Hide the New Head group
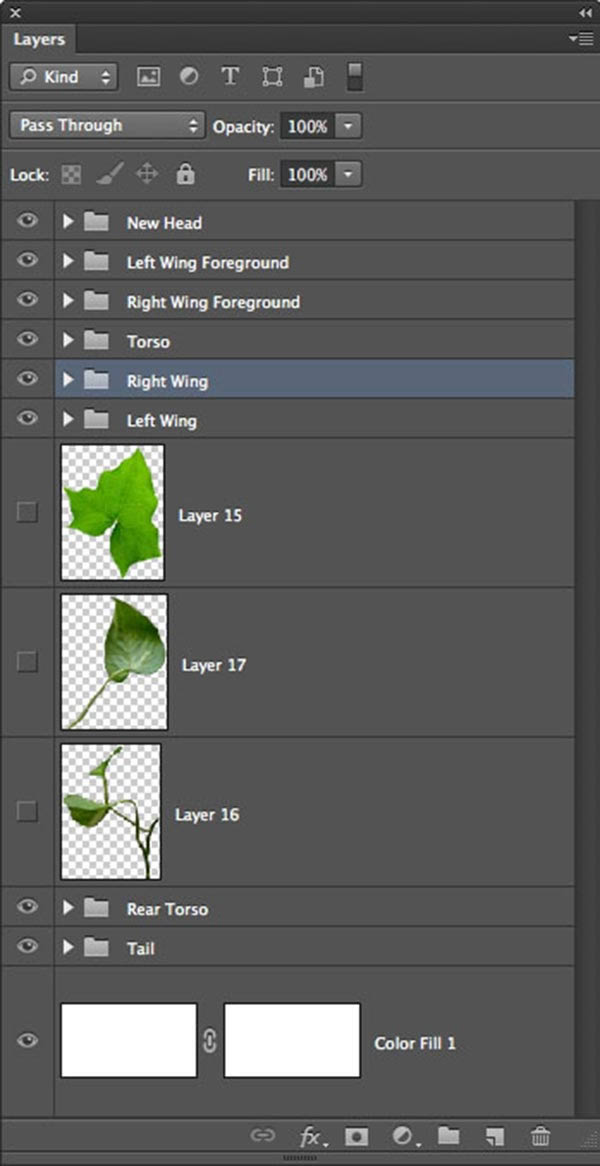Image resolution: width=600 pixels, height=1166 pixels. click(x=27, y=222)
